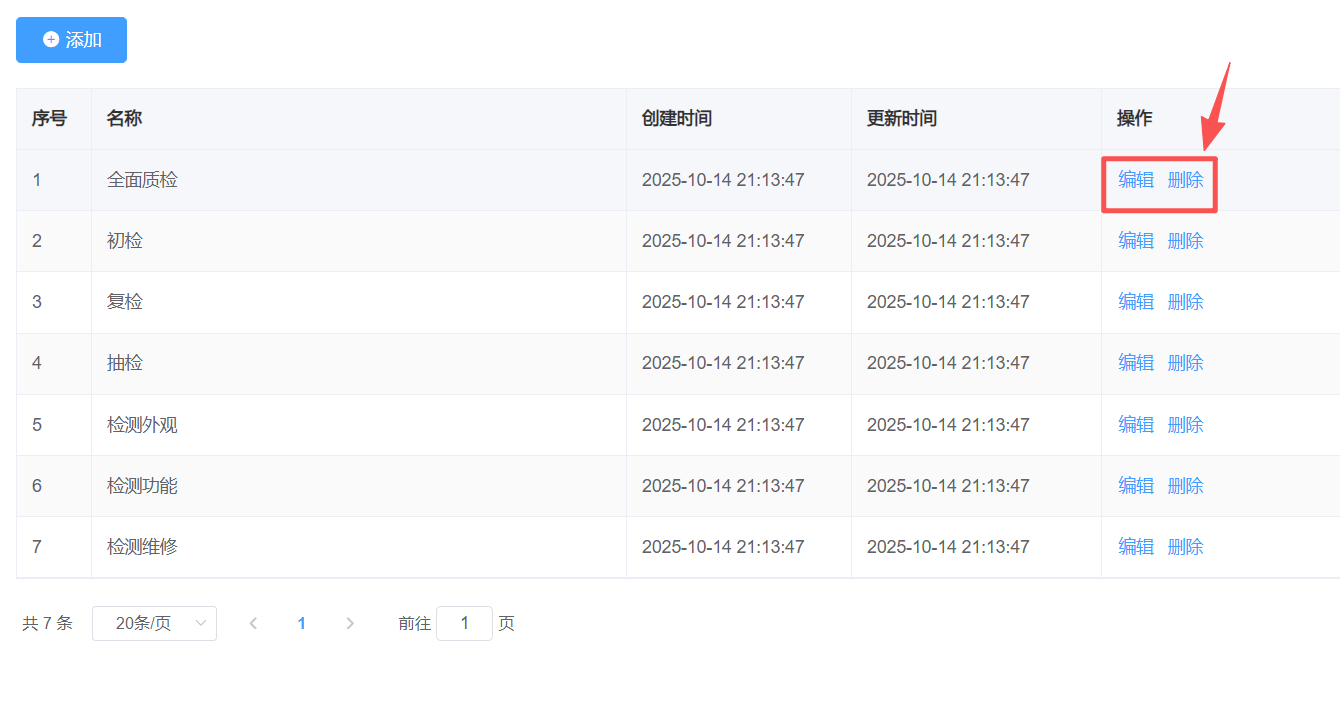This screenshot has width=1340, height=710.
Task: Delete the 抽检 row
Action: coord(1185,363)
